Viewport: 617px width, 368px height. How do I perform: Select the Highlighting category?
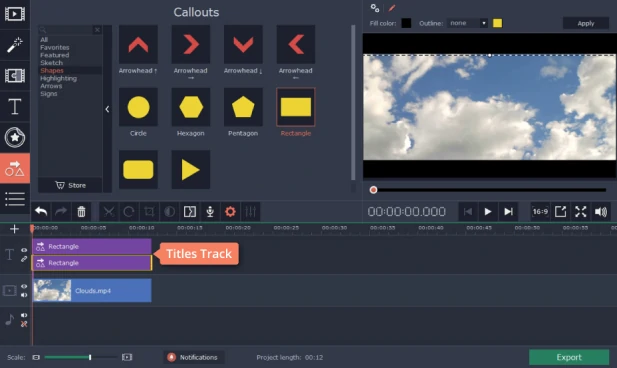click(x=58, y=78)
